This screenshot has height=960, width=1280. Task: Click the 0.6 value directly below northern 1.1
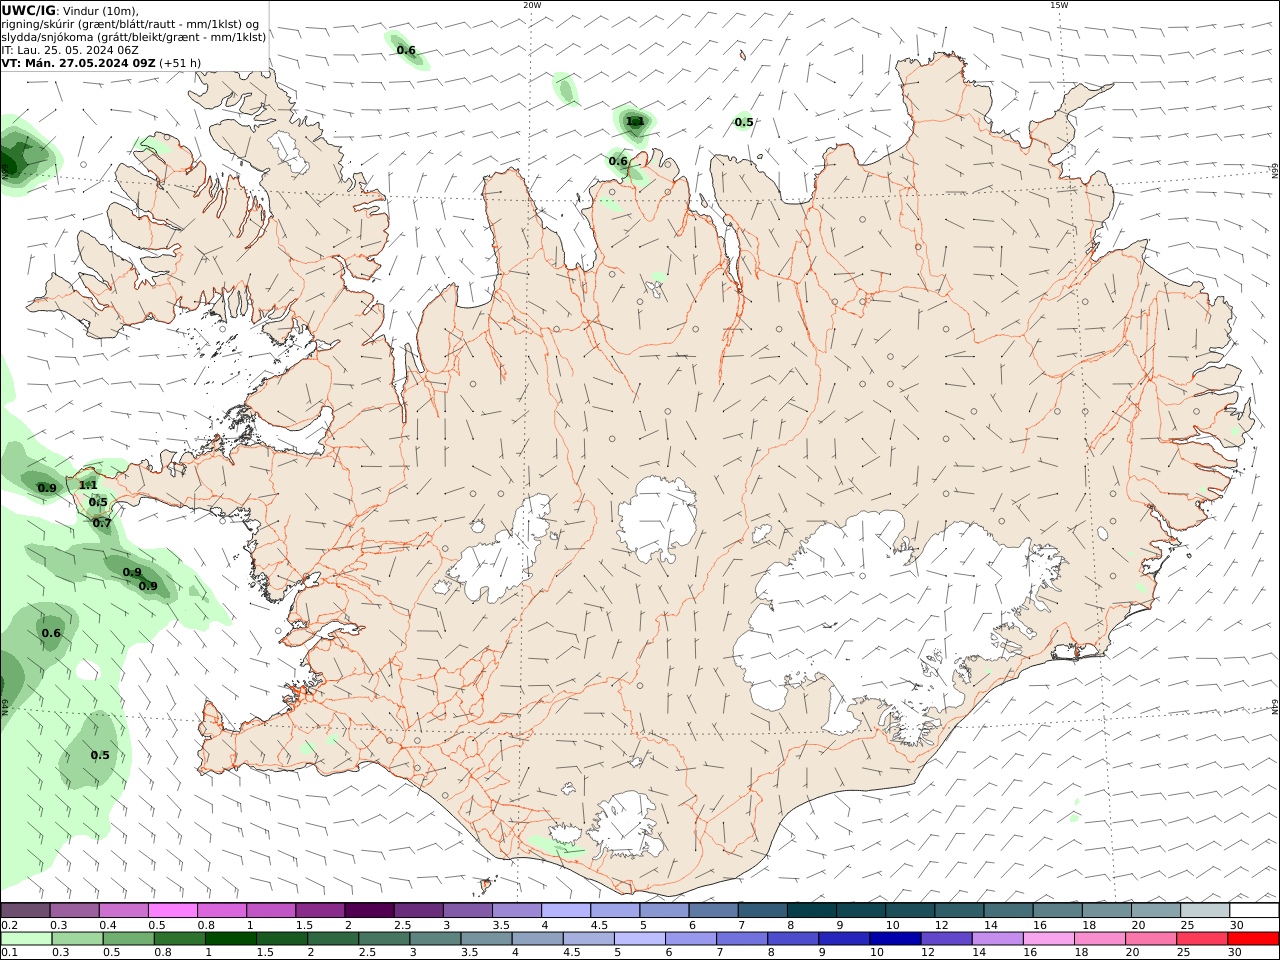[618, 161]
